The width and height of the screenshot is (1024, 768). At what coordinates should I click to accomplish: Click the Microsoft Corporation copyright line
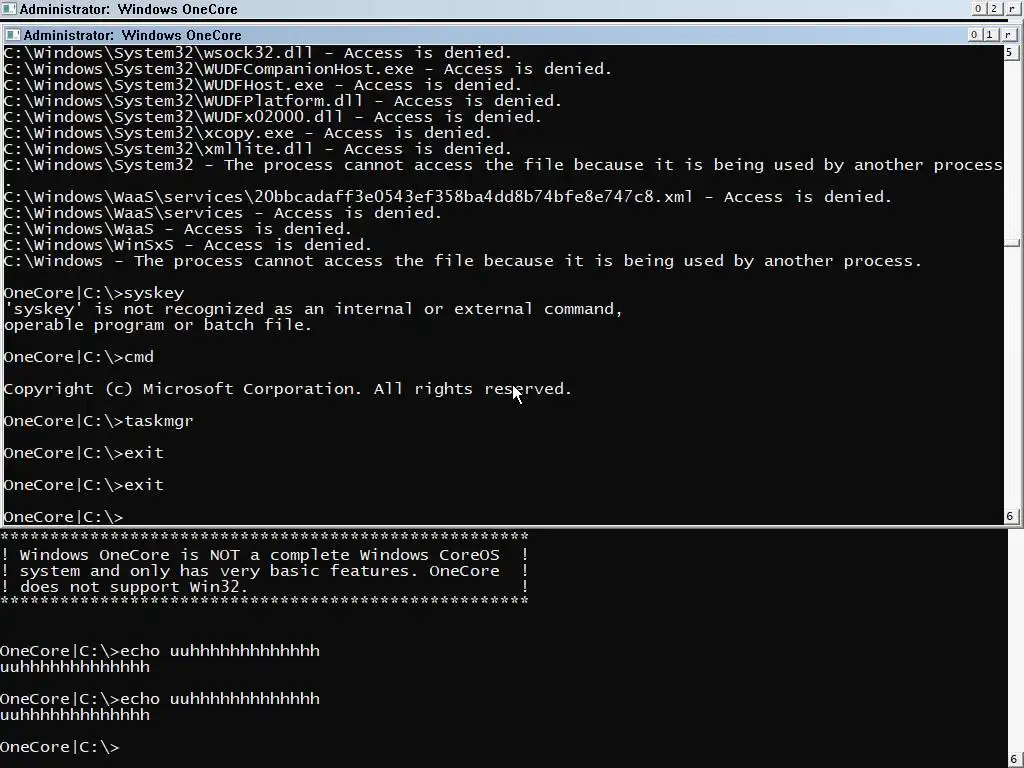click(288, 389)
